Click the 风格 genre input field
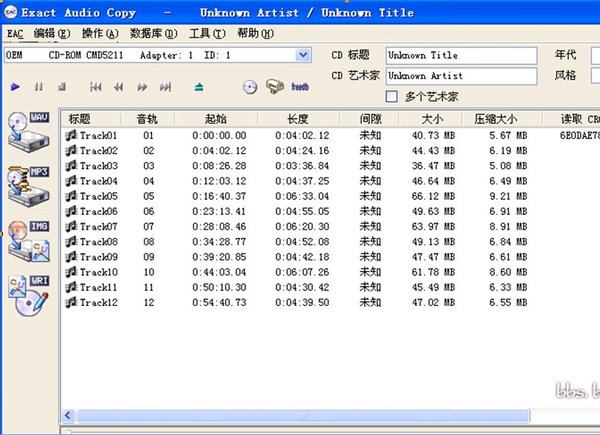Viewport: 600px width, 435px height. point(595,75)
